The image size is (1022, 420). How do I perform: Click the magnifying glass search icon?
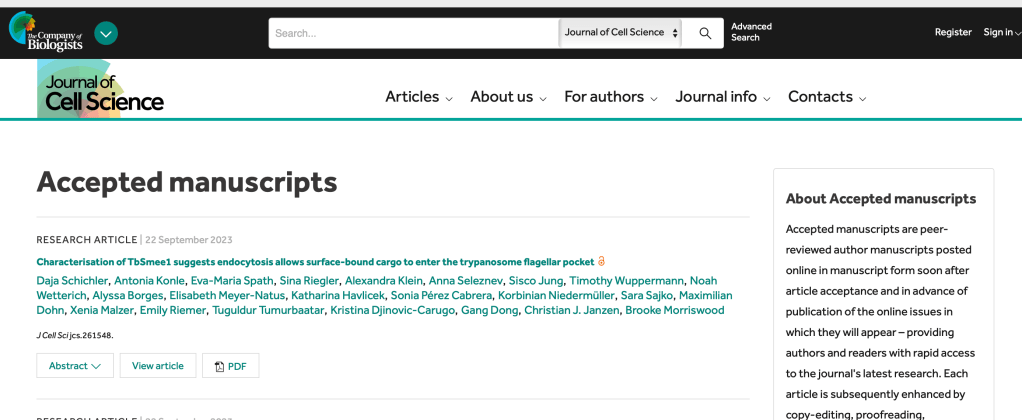click(x=705, y=33)
